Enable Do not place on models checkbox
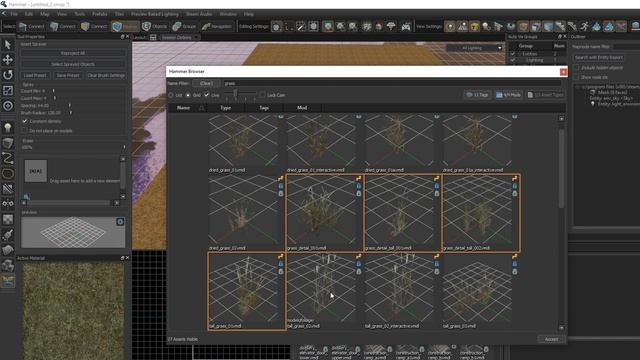This screenshot has height=360, width=640. pos(25,131)
